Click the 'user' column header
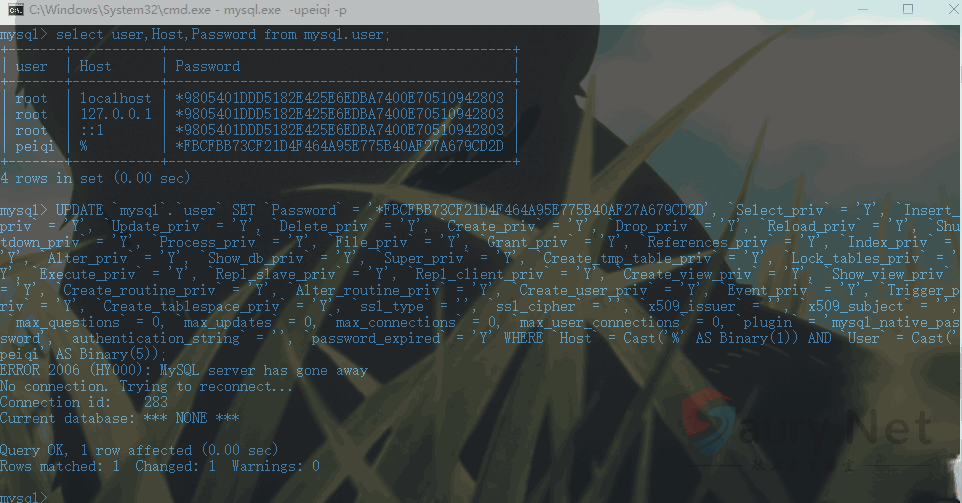Screen dimensions: 962x503 click(x=31, y=66)
